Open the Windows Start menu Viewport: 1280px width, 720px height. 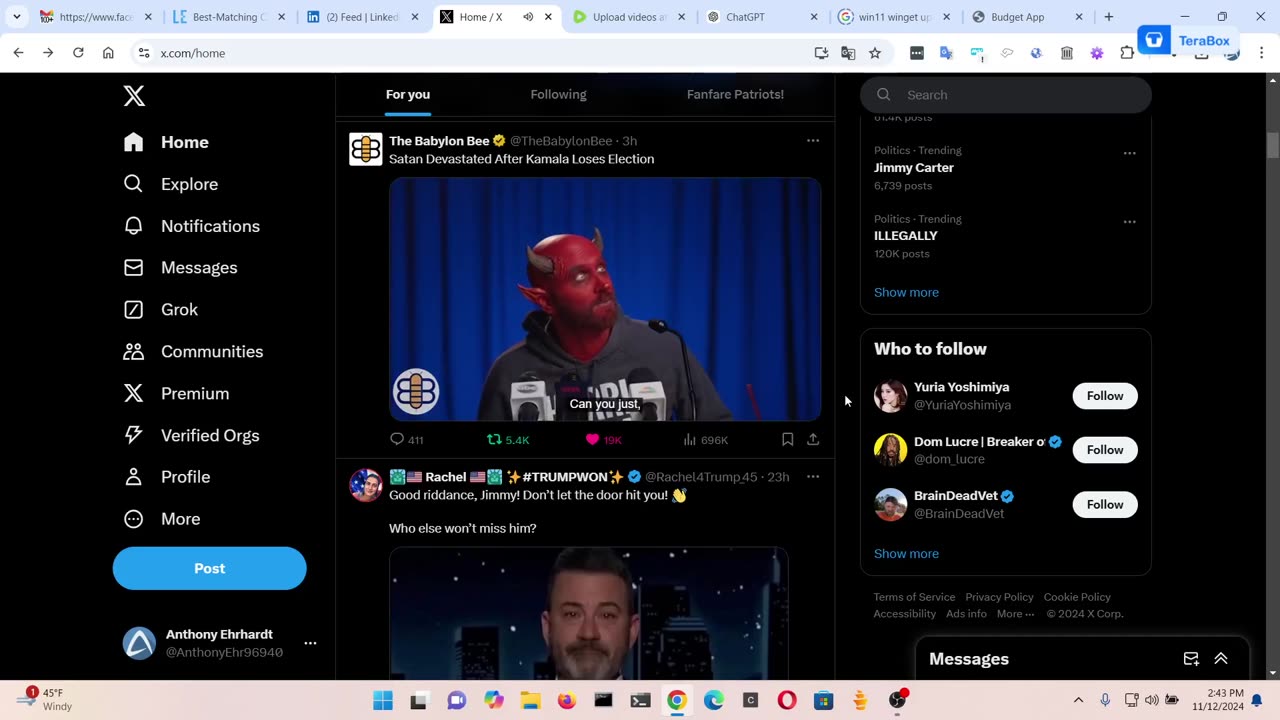[x=383, y=701]
